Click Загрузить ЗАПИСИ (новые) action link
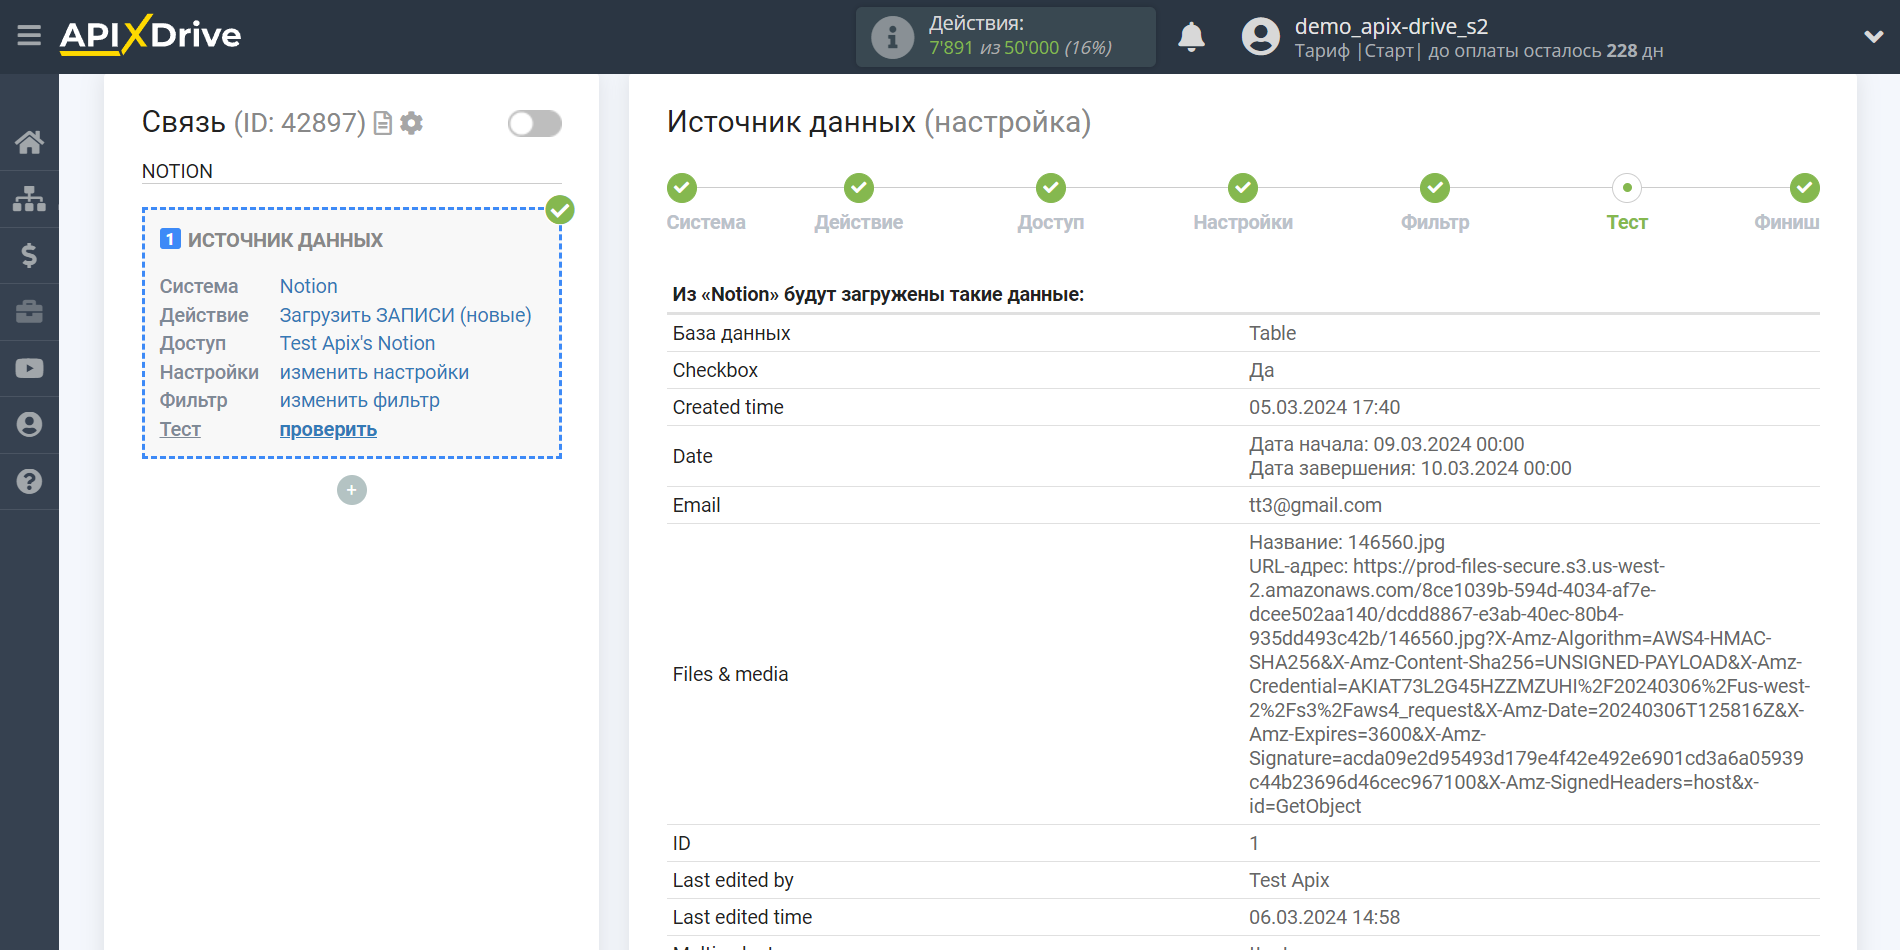 (405, 315)
